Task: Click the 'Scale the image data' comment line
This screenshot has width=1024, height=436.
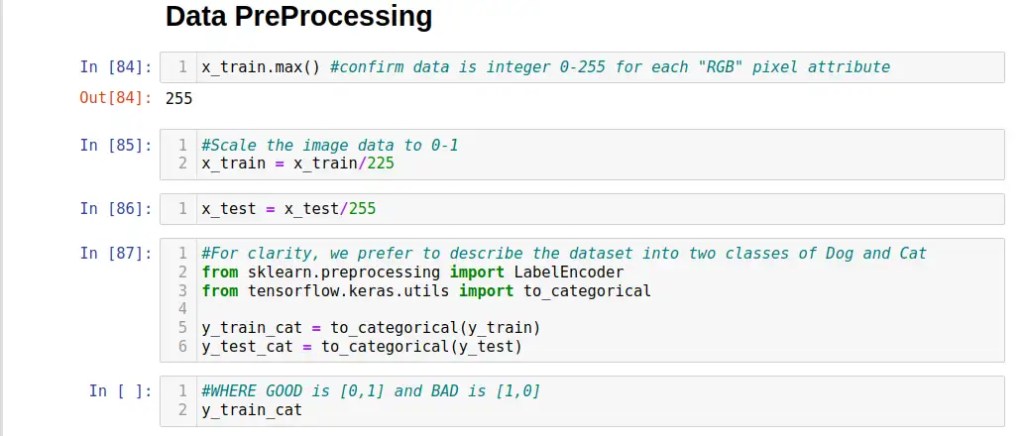Action: coord(329,145)
